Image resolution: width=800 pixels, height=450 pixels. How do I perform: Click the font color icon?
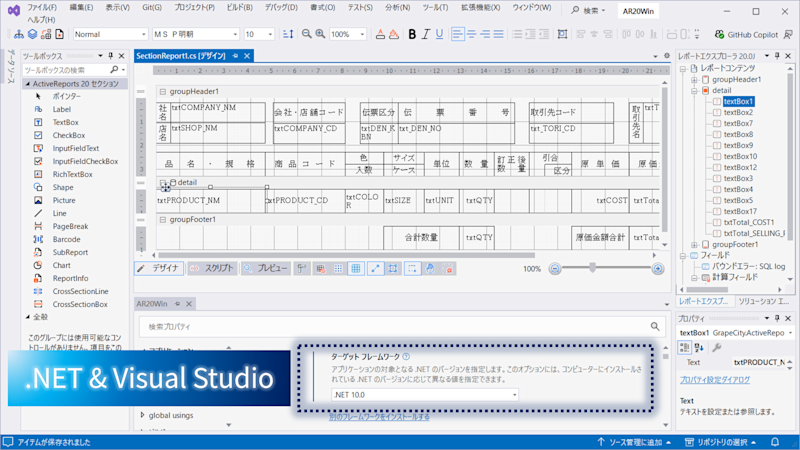pos(380,34)
